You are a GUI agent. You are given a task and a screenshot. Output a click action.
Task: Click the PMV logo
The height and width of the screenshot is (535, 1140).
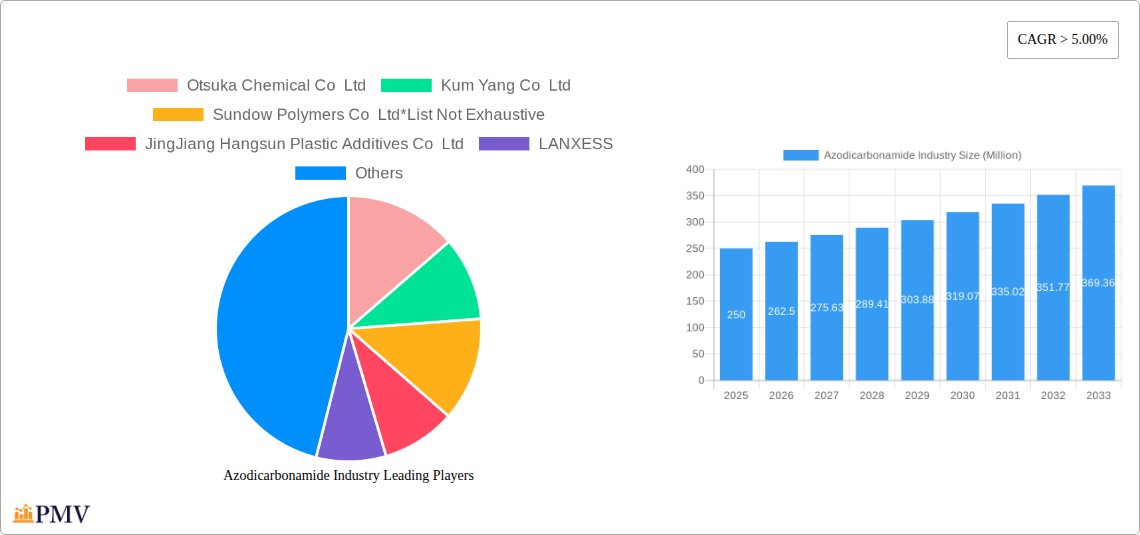[x=52, y=514]
